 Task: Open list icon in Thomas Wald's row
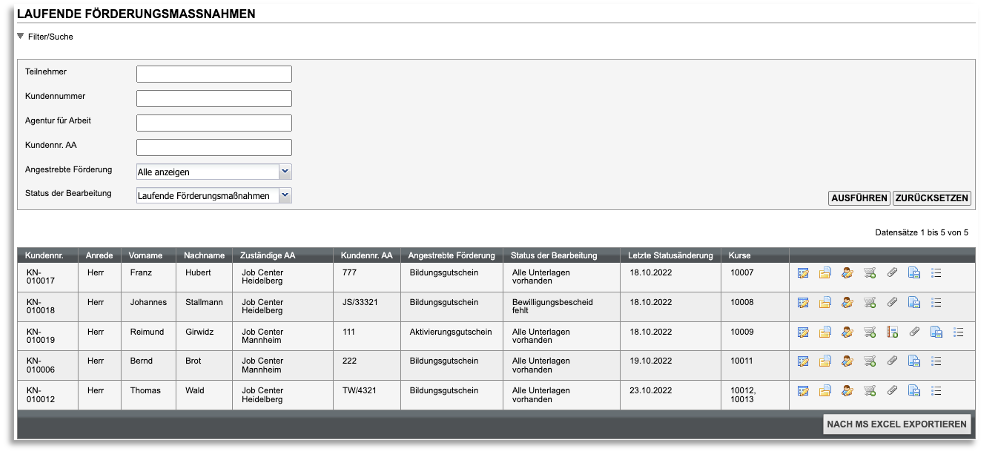(x=936, y=391)
